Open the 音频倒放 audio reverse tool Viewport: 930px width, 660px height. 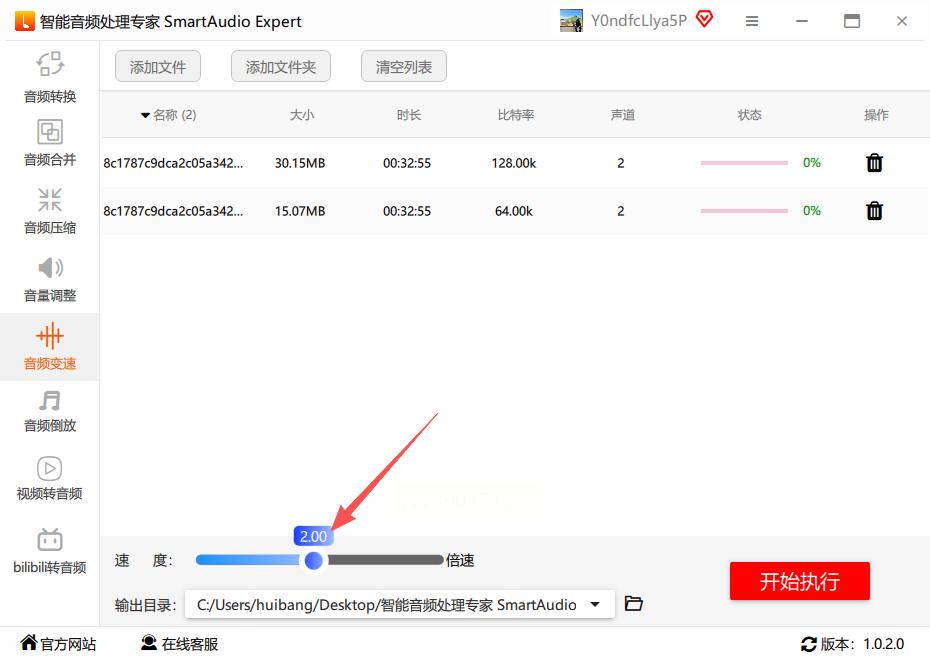[x=50, y=412]
